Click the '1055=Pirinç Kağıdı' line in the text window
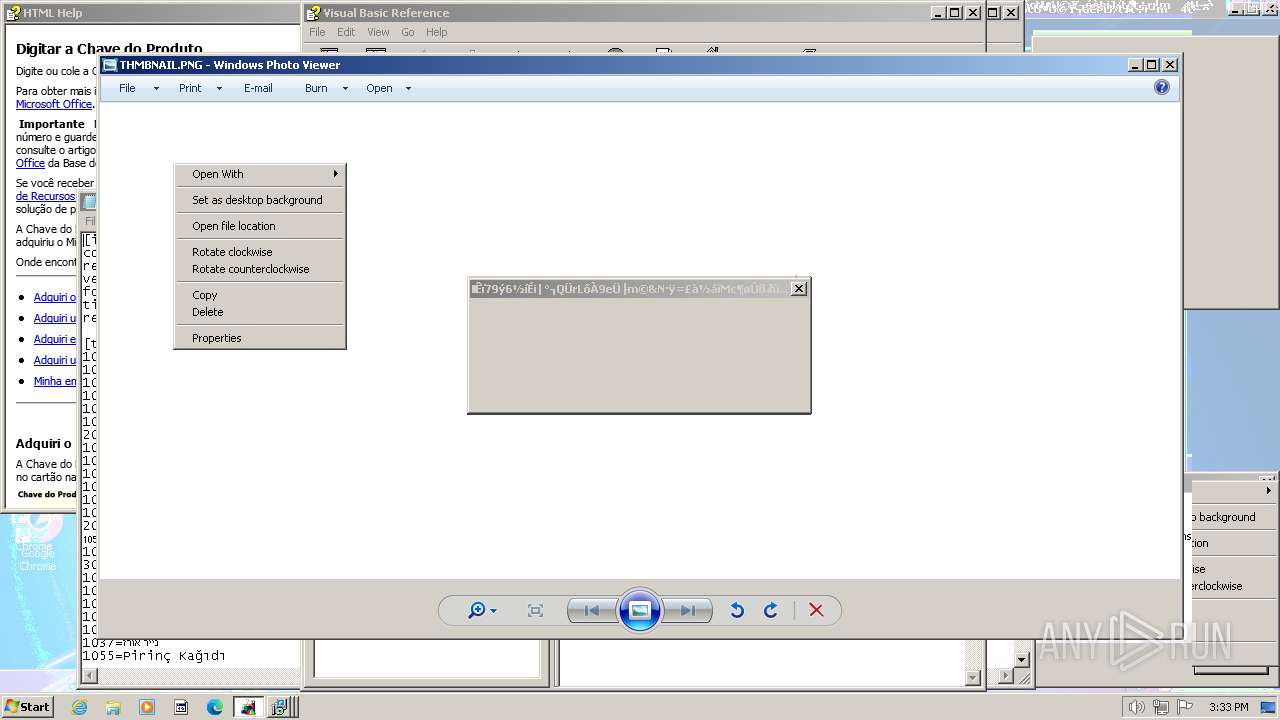 coord(153,656)
